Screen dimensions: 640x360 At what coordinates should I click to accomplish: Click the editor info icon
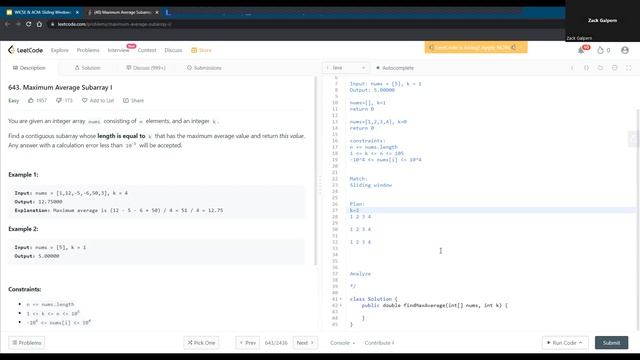pyautogui.click(x=572, y=68)
